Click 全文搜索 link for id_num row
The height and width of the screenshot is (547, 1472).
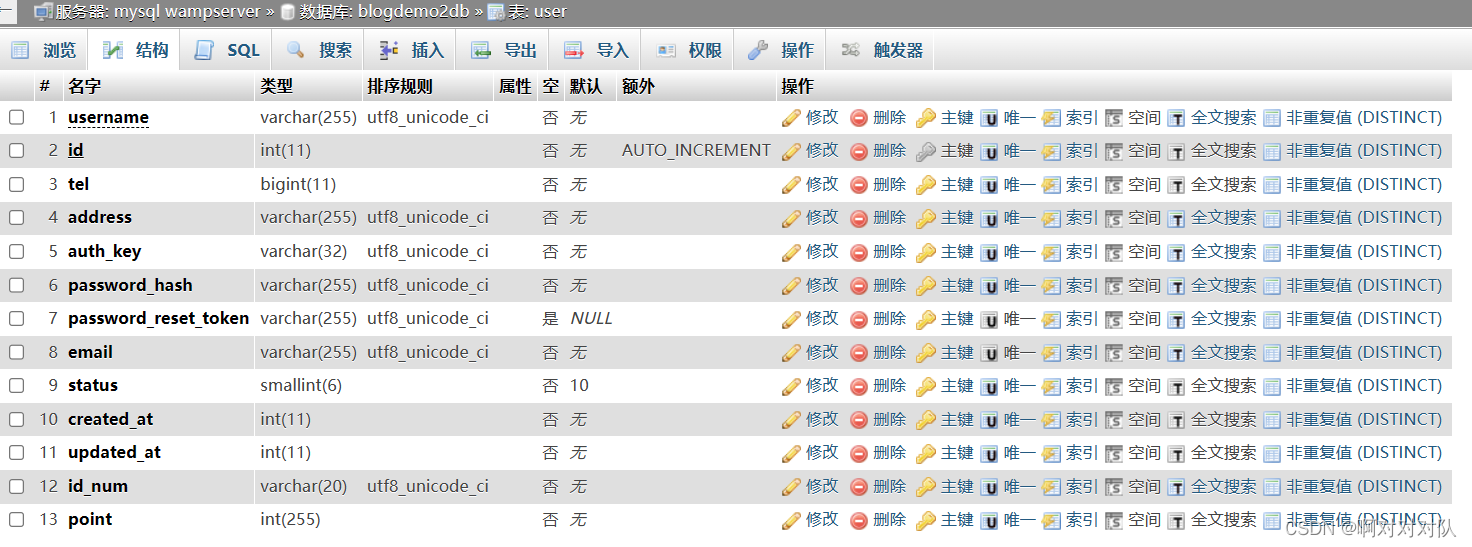coord(1224,486)
